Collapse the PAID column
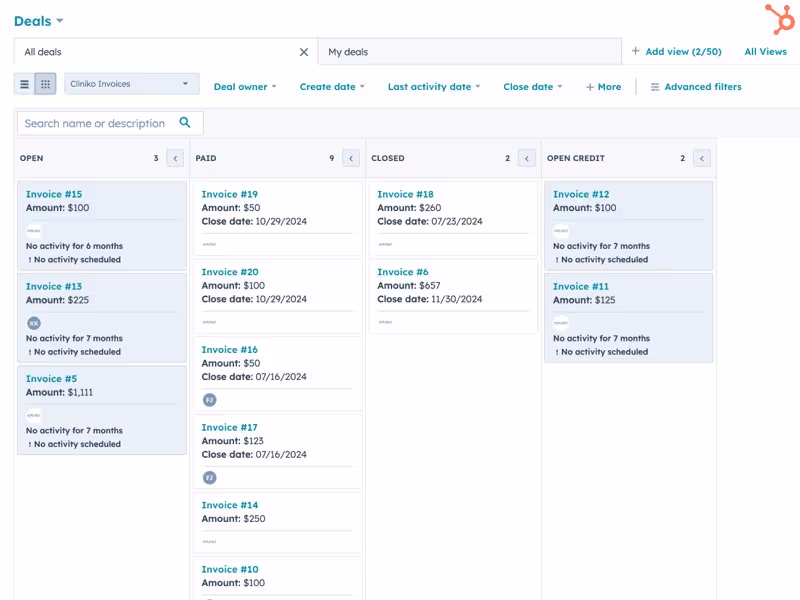The image size is (800, 600). 350,158
